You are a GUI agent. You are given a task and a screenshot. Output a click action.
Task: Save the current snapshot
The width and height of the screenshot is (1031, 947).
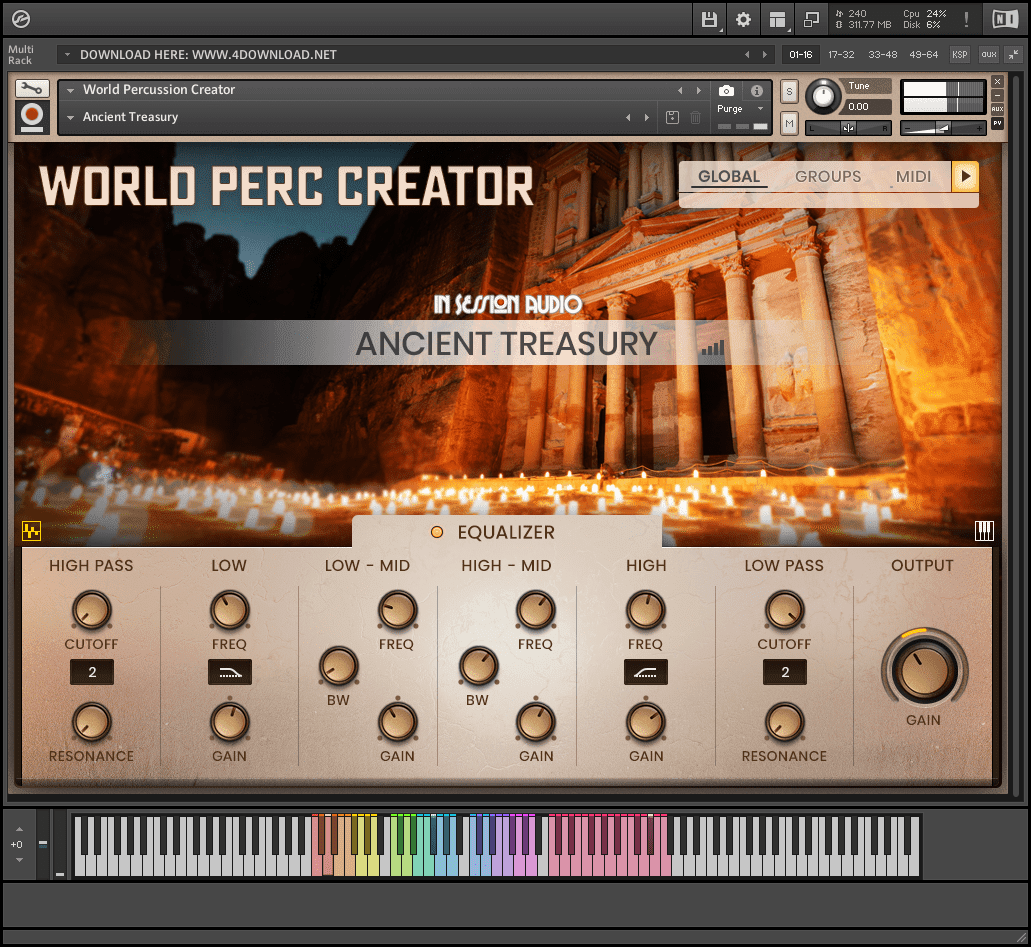point(672,118)
